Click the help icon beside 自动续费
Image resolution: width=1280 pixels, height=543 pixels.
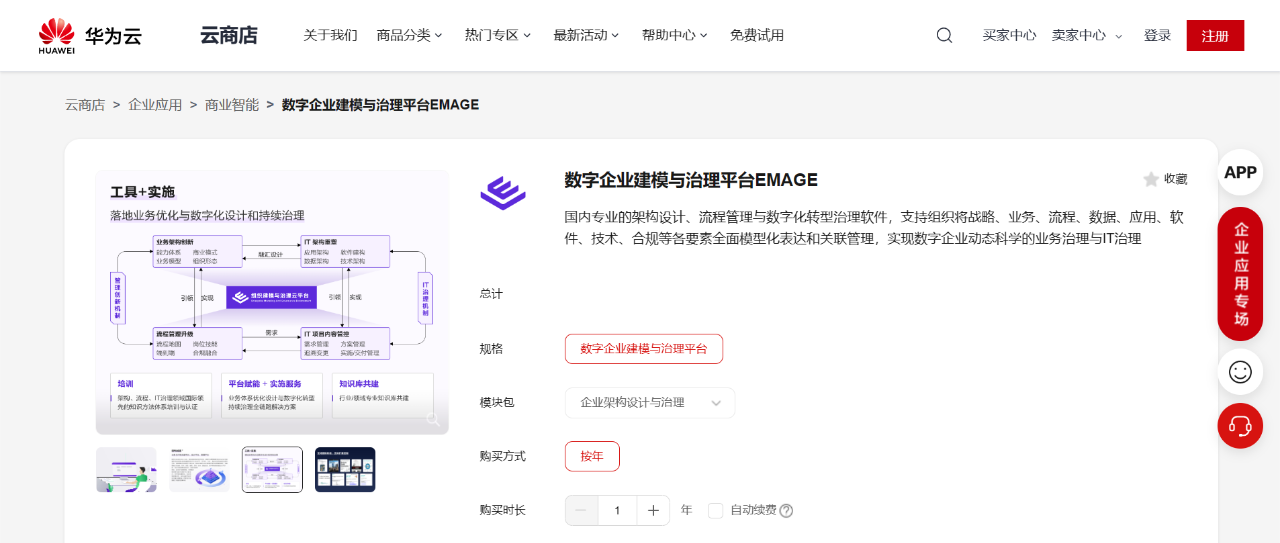coord(786,511)
